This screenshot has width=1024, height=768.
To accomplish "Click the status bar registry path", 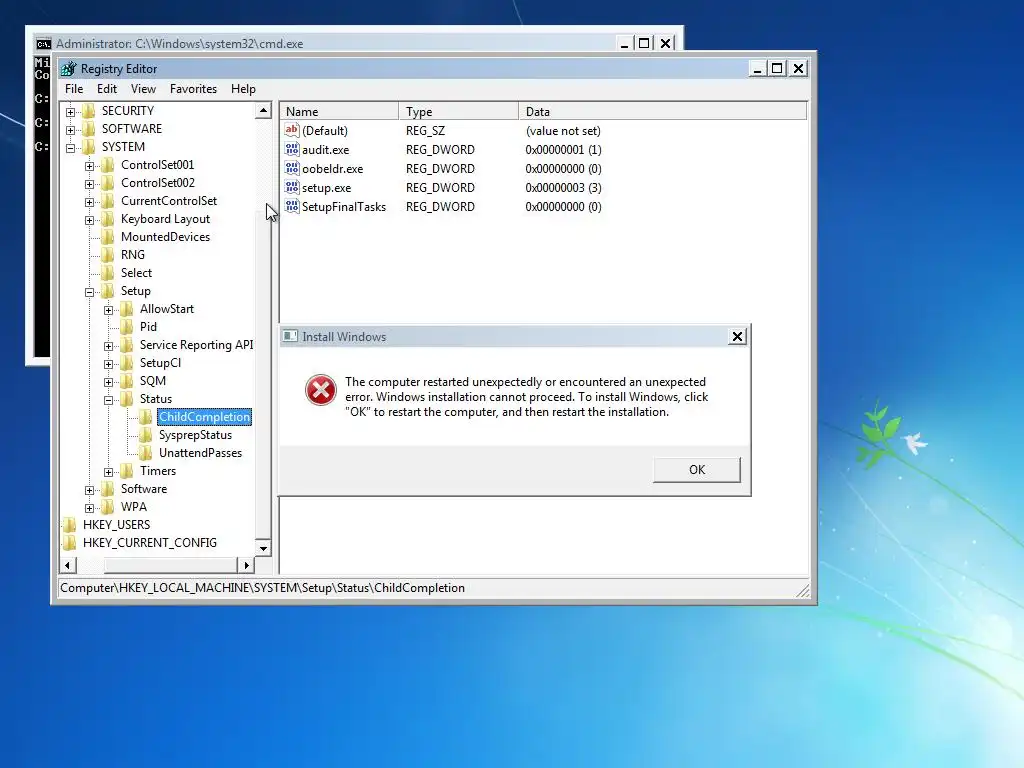I will pyautogui.click(x=263, y=588).
